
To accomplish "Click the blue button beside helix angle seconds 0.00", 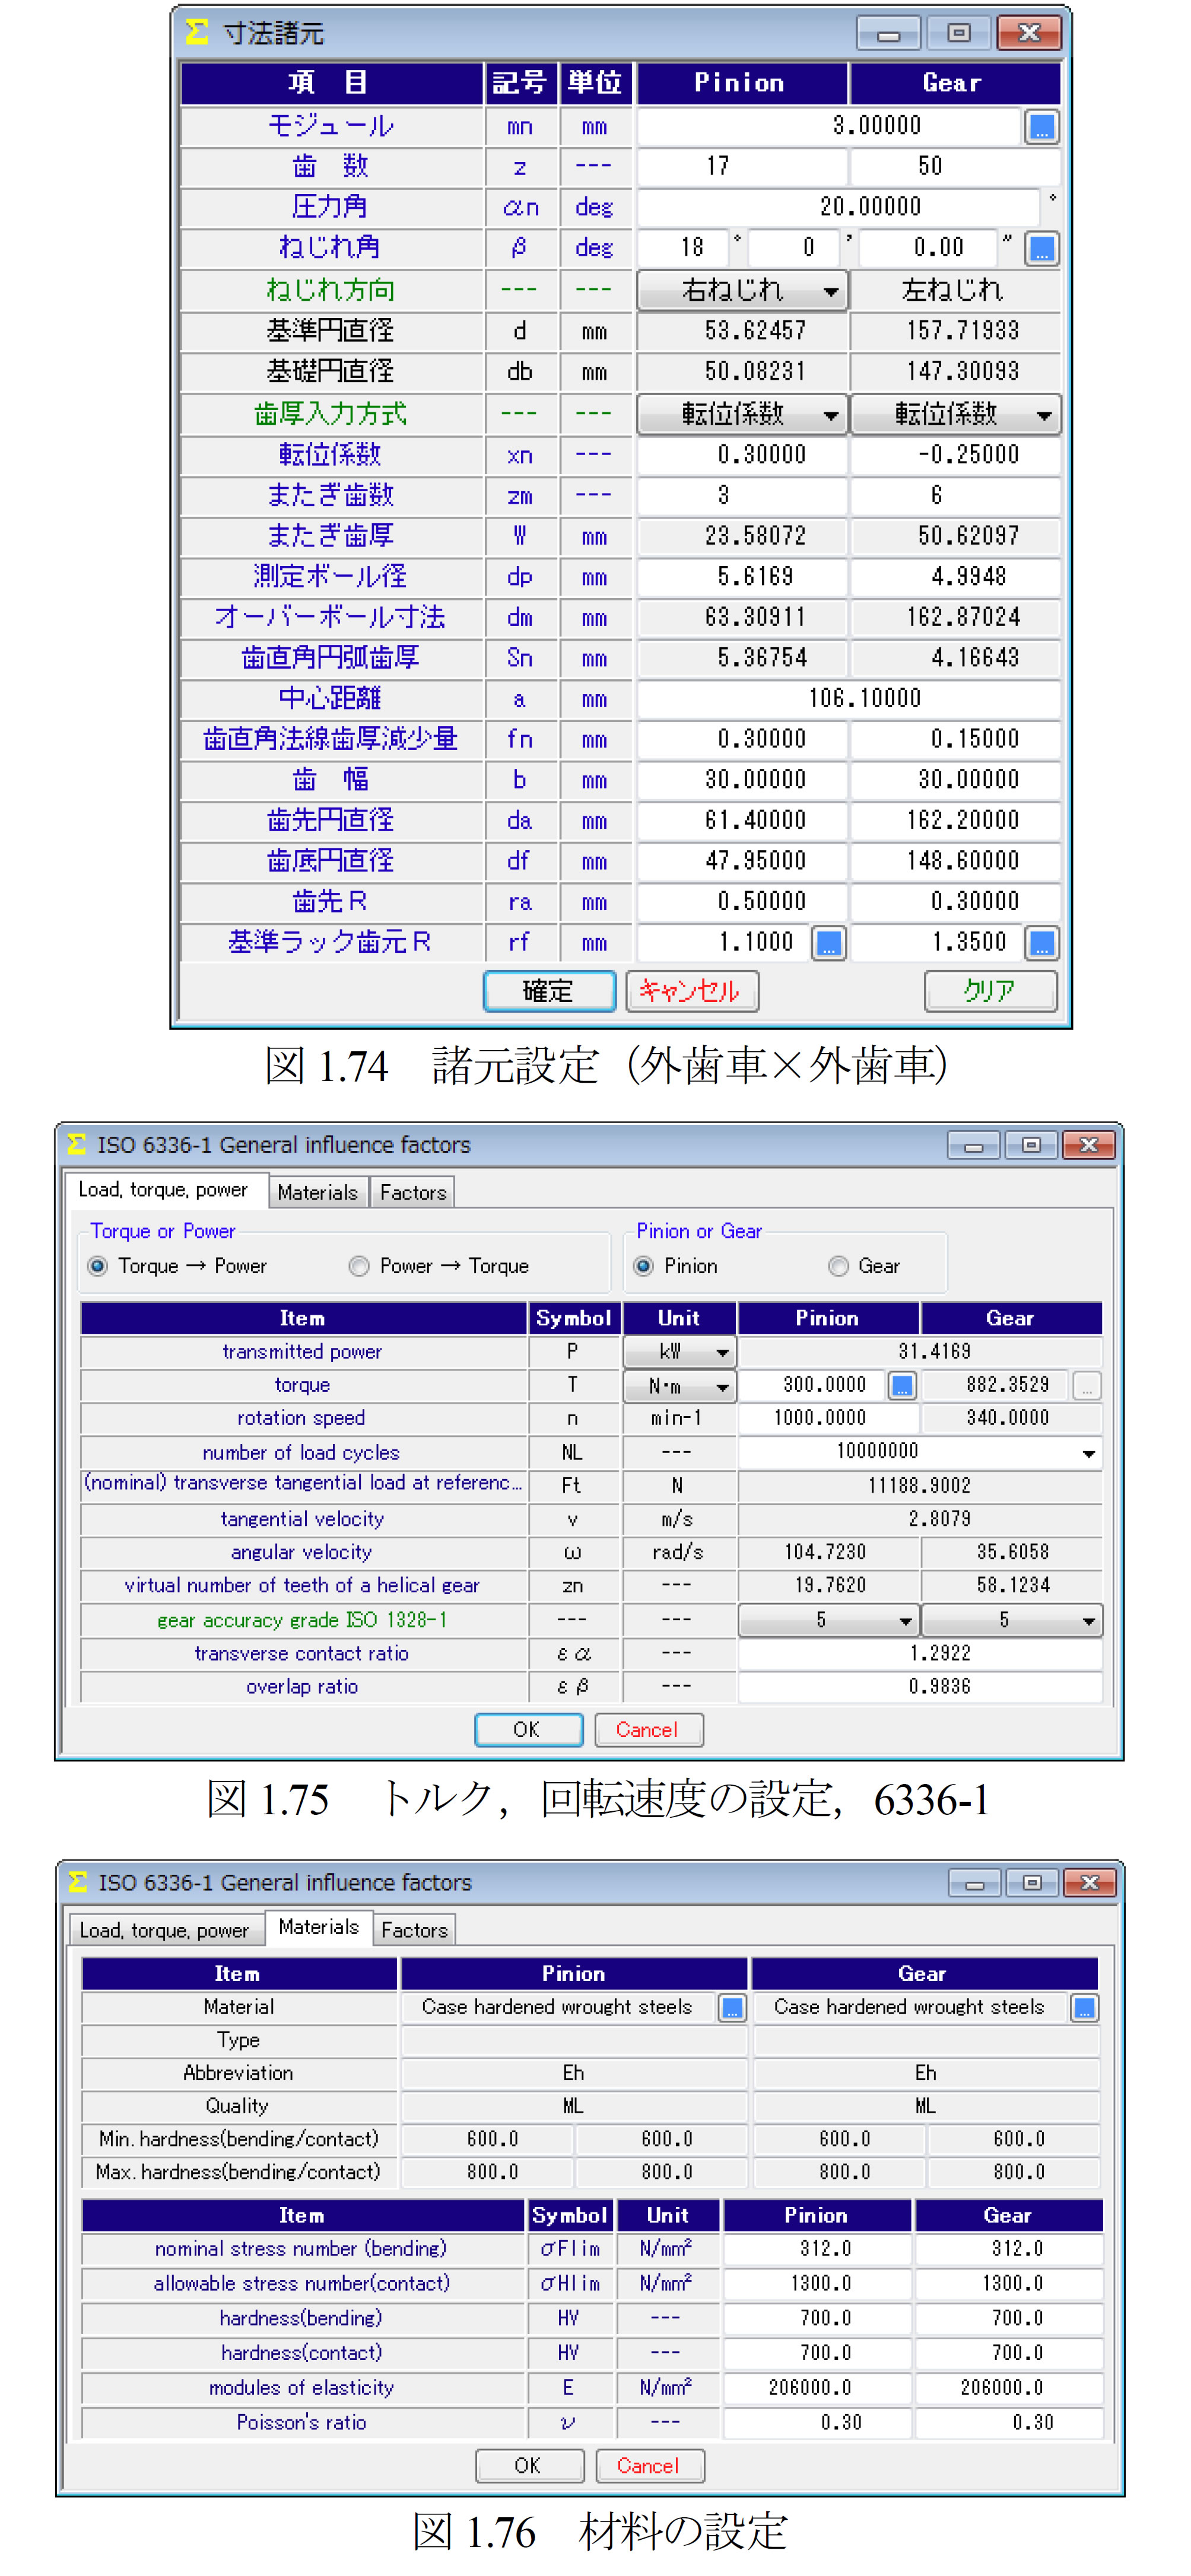I will click(x=1041, y=248).
